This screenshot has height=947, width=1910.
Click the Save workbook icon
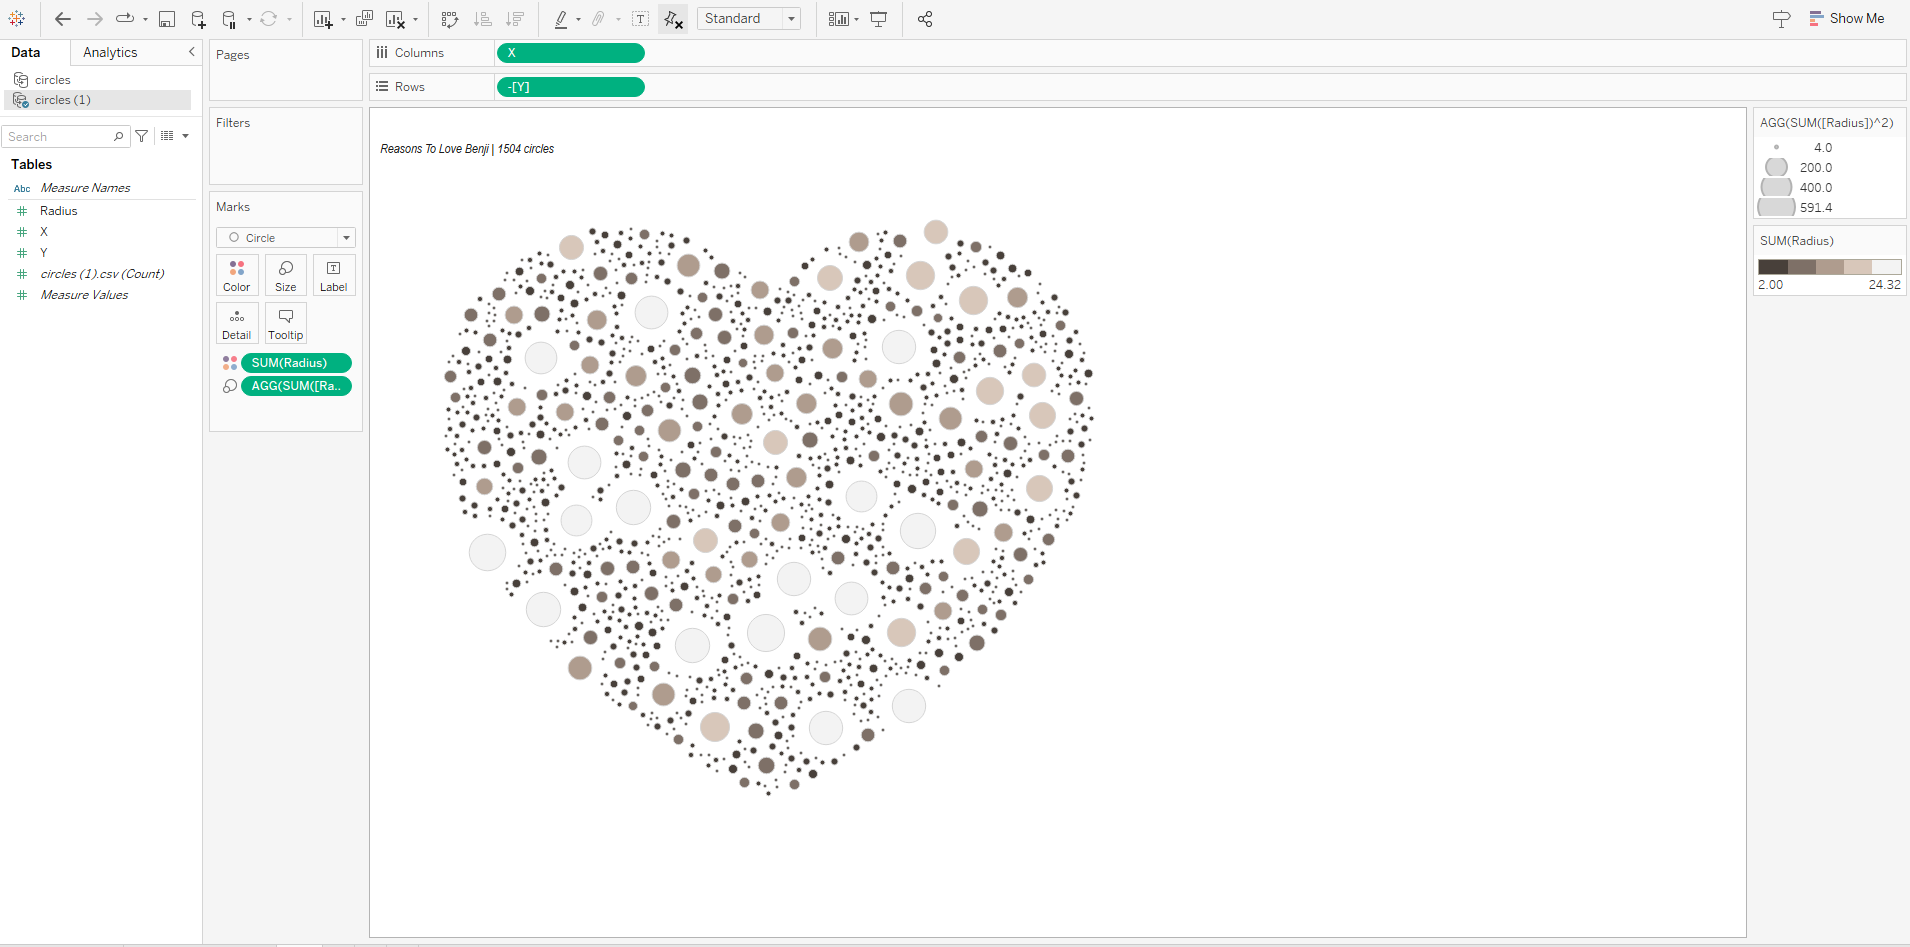point(167,19)
